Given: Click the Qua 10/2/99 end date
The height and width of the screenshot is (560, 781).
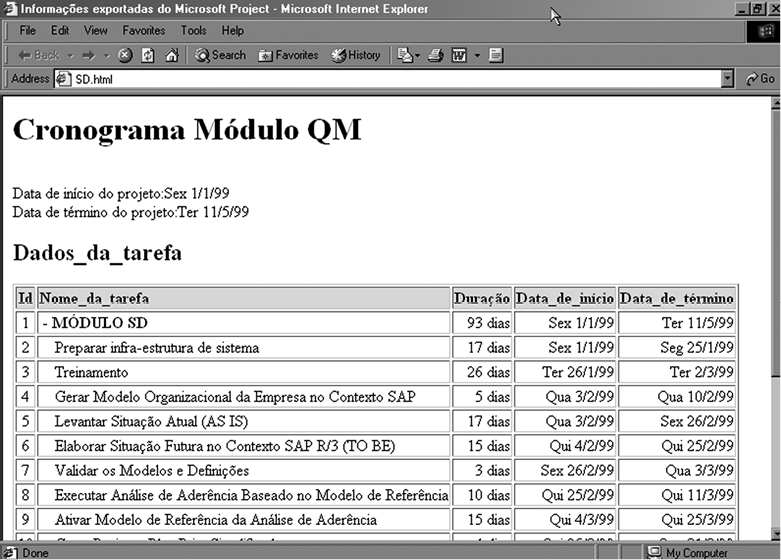Looking at the screenshot, I should (677, 397).
